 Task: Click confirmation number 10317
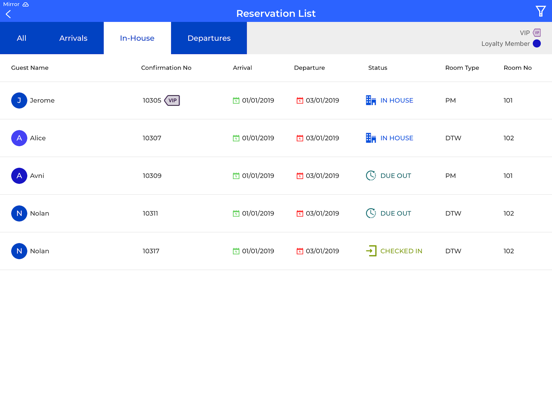click(151, 251)
